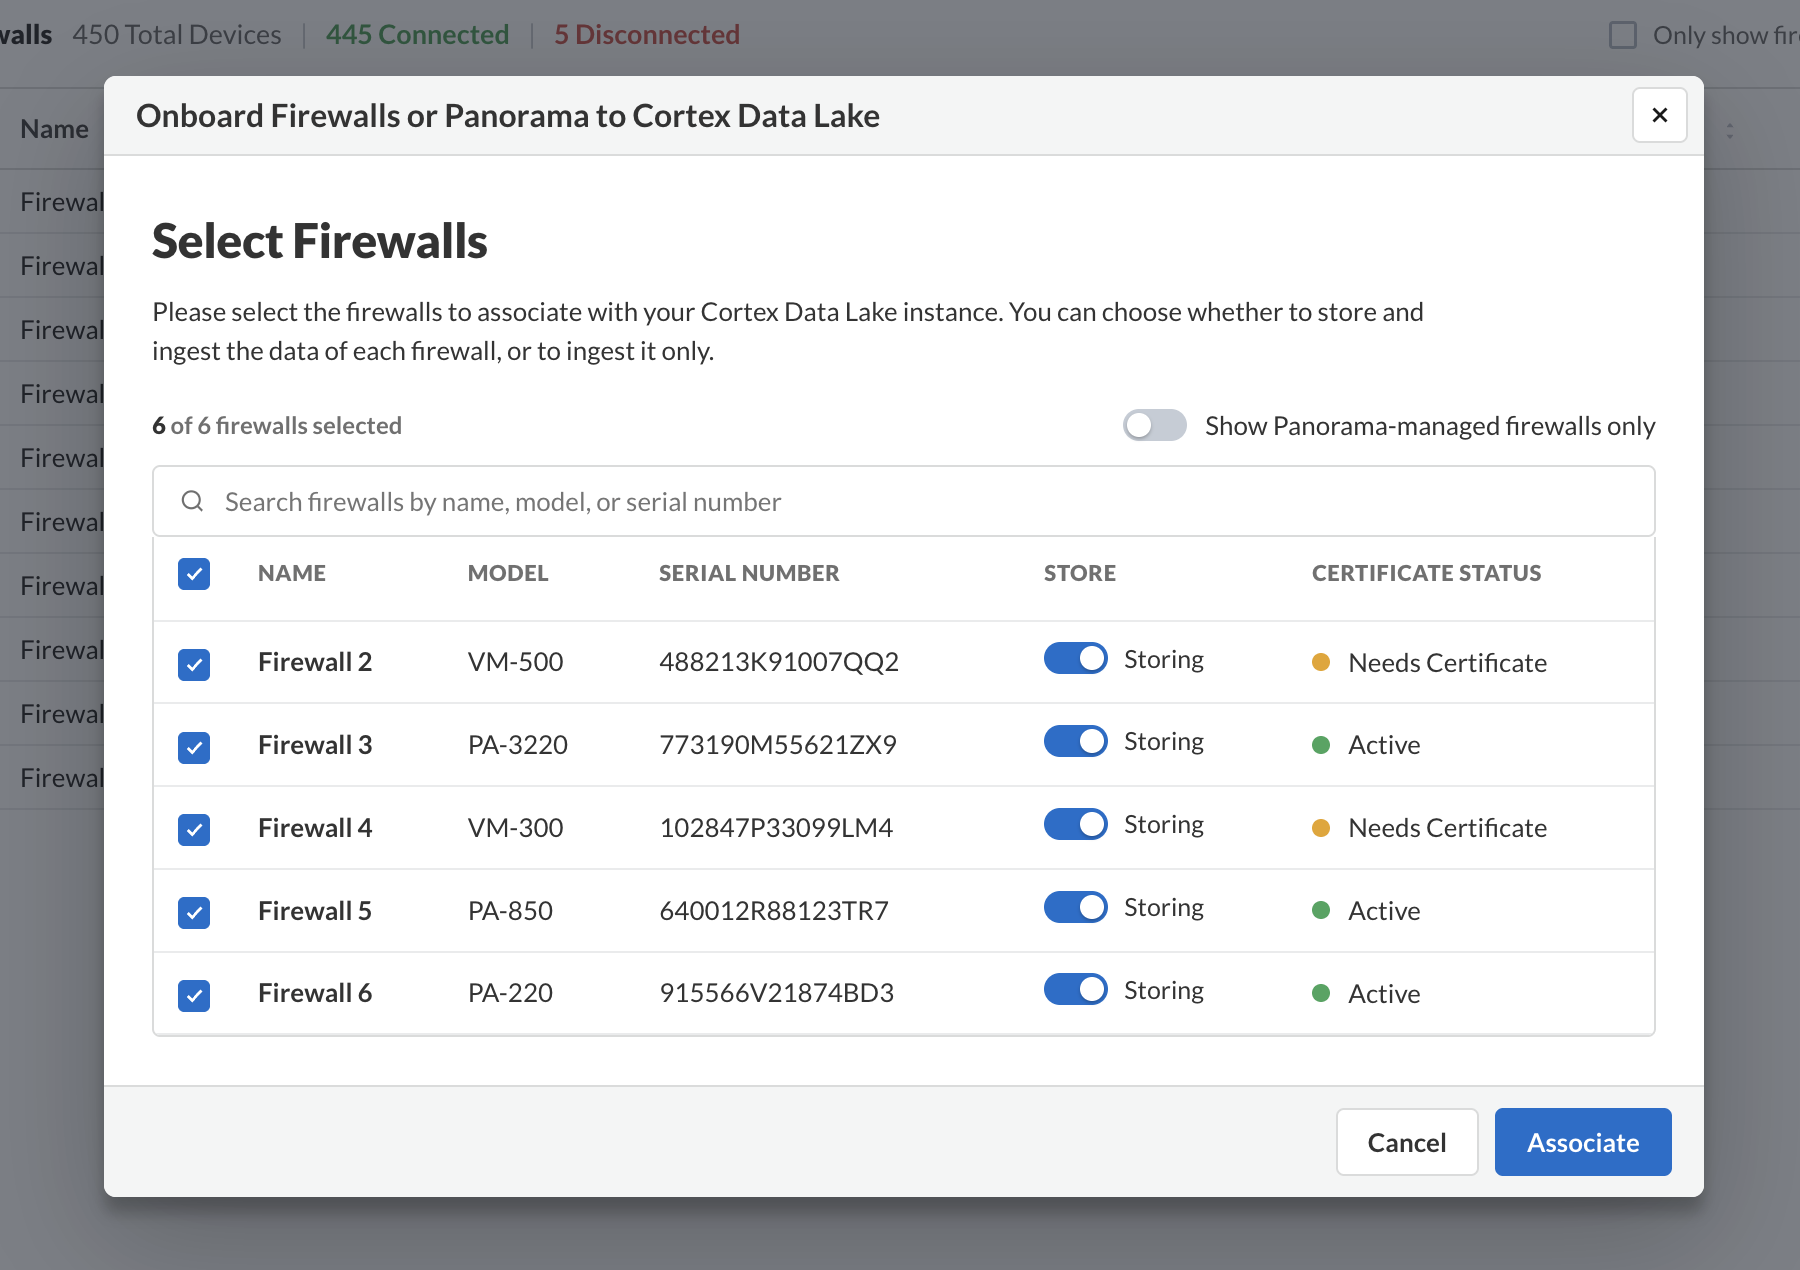
Task: Click Active status for Firewall 5
Action: [x=1366, y=911]
